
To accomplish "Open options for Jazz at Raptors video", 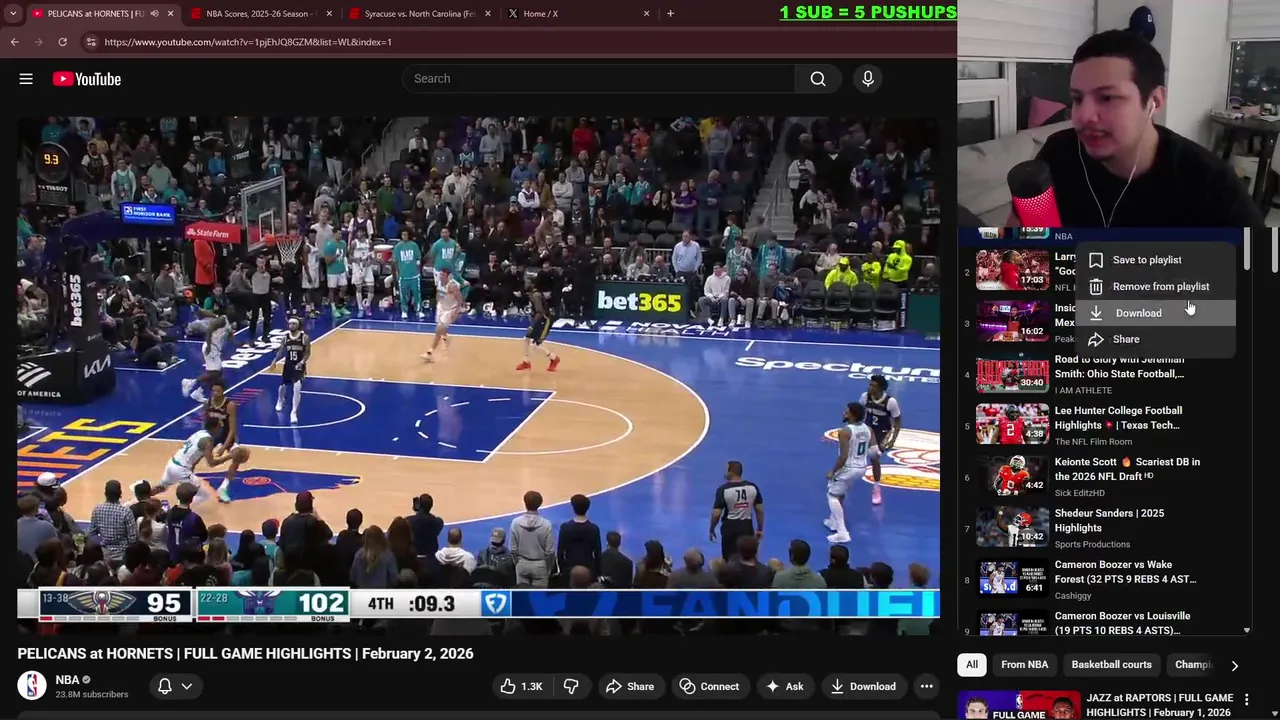I will 1246,699.
